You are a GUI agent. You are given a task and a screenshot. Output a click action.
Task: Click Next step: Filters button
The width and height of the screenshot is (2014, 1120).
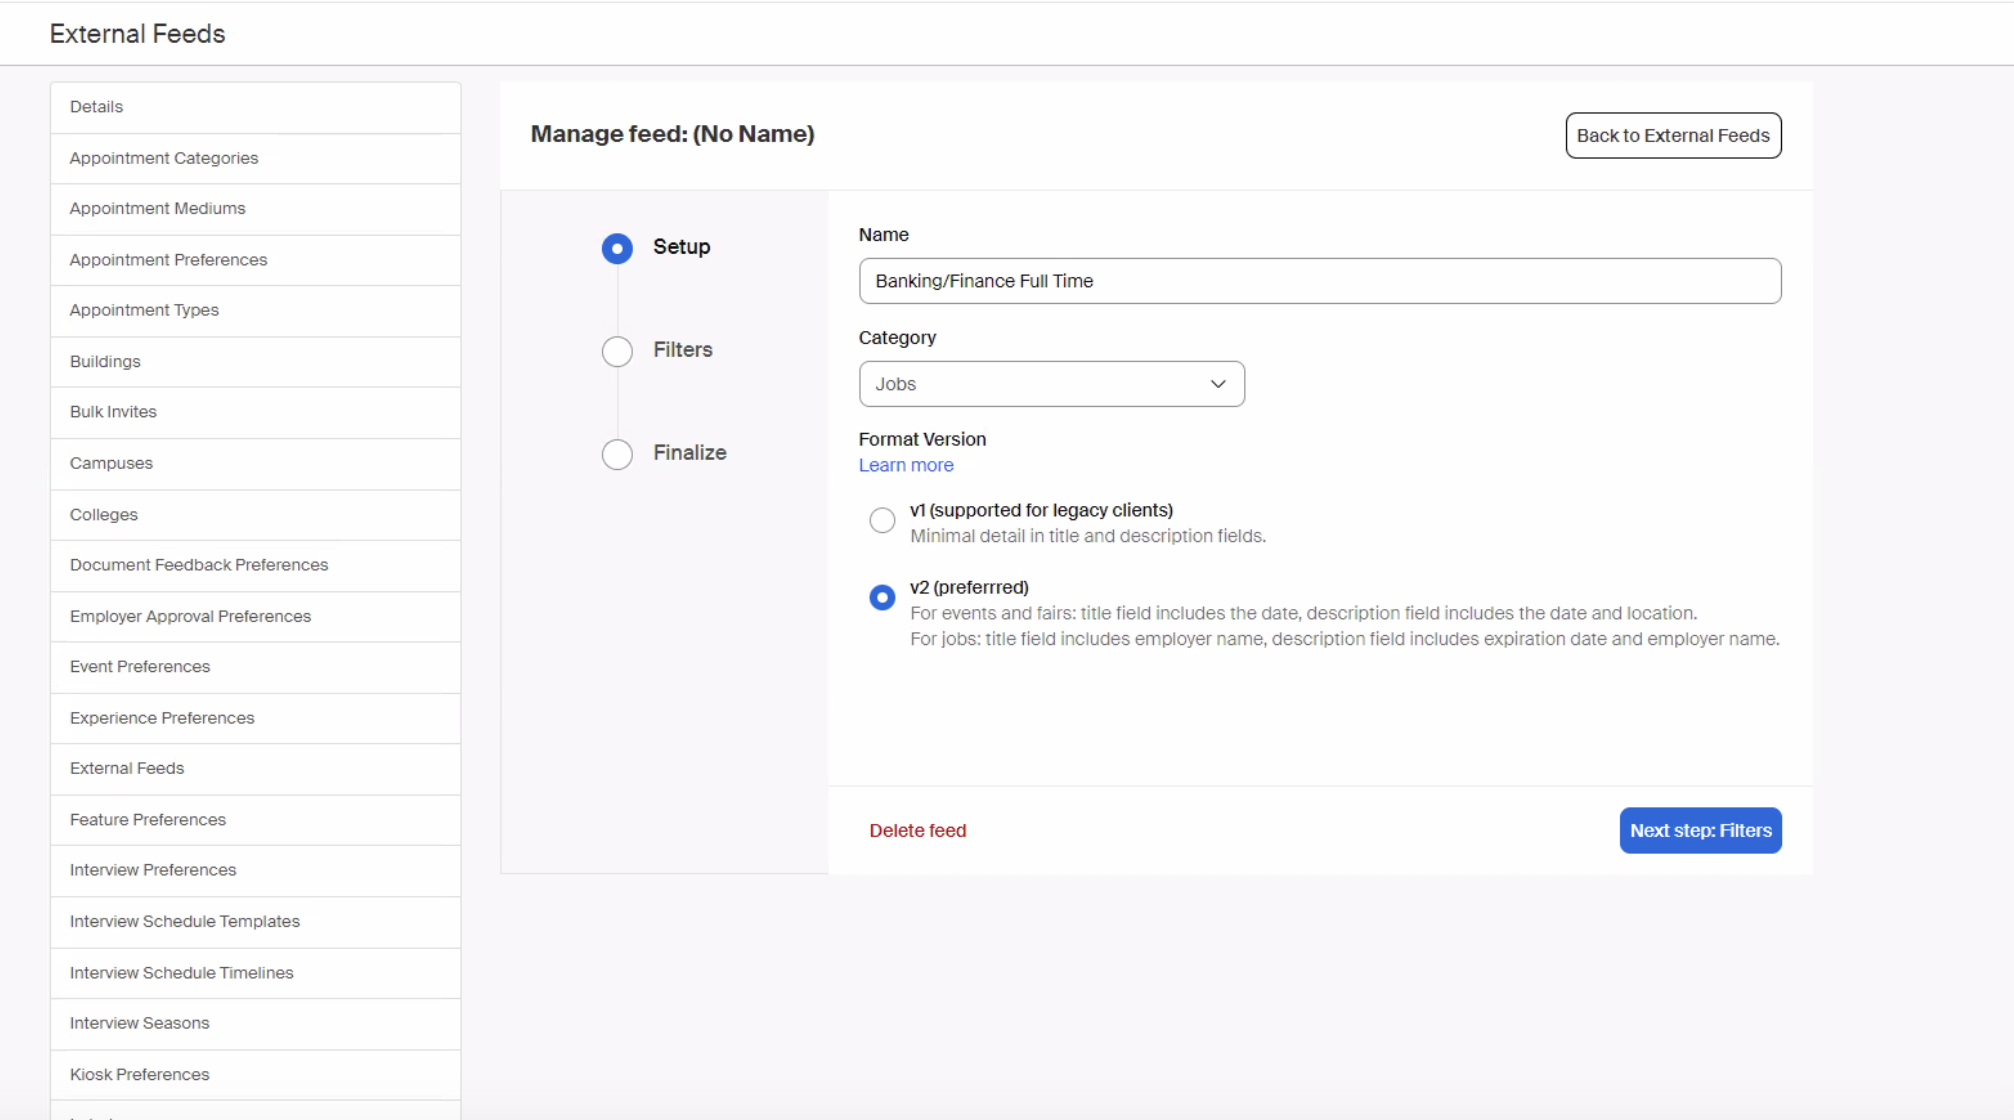coord(1699,830)
